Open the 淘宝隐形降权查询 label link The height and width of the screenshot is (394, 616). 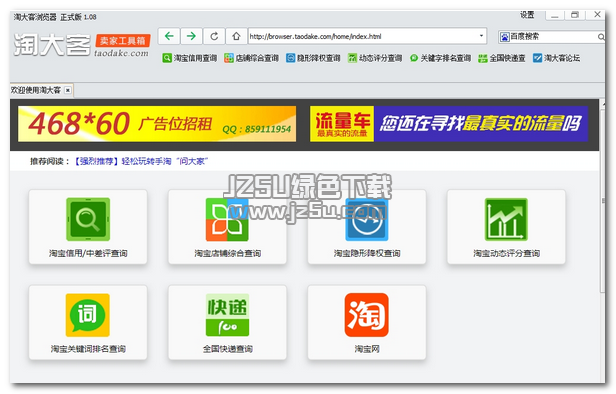[367, 253]
